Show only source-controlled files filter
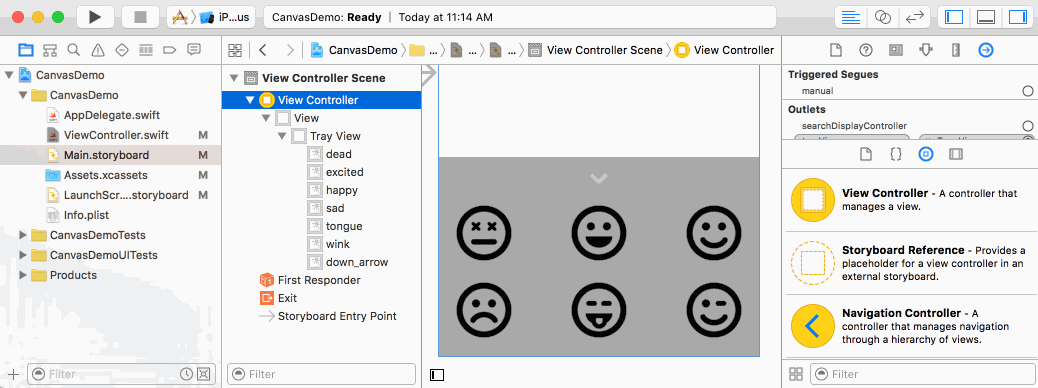 click(x=204, y=374)
